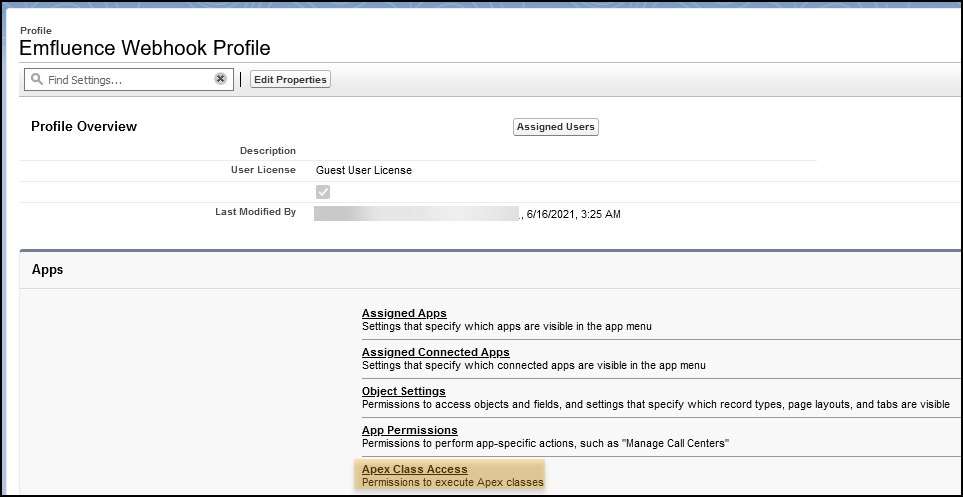Clear the Find Settings search box
The image size is (963, 497).
coord(220,79)
